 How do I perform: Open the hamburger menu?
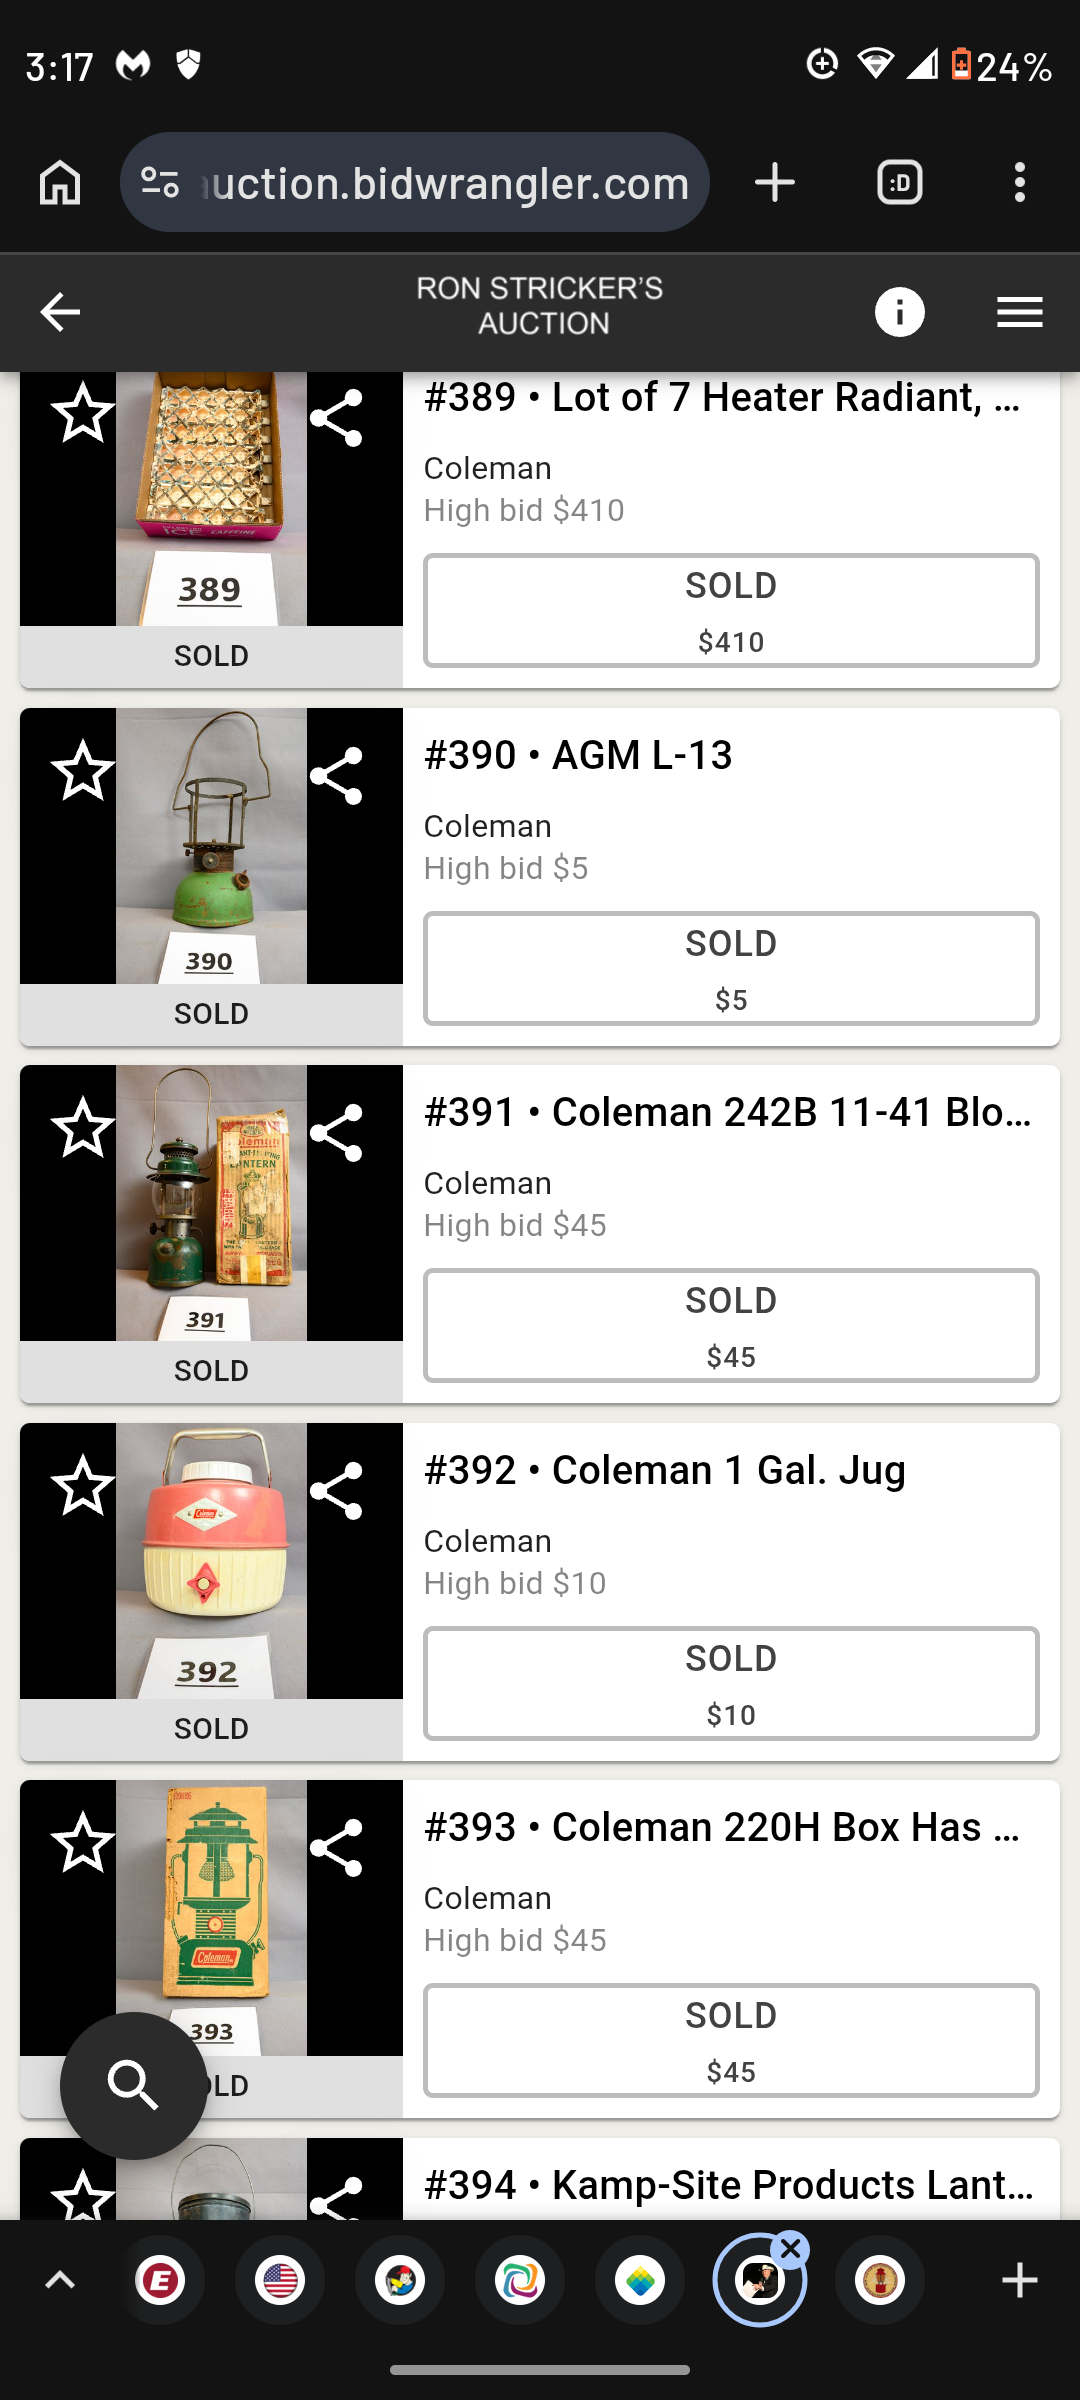[x=1019, y=312]
